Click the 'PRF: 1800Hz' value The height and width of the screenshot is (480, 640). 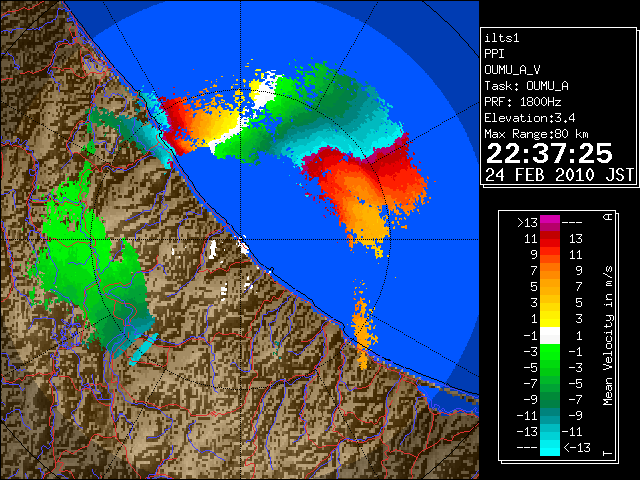click(x=523, y=102)
